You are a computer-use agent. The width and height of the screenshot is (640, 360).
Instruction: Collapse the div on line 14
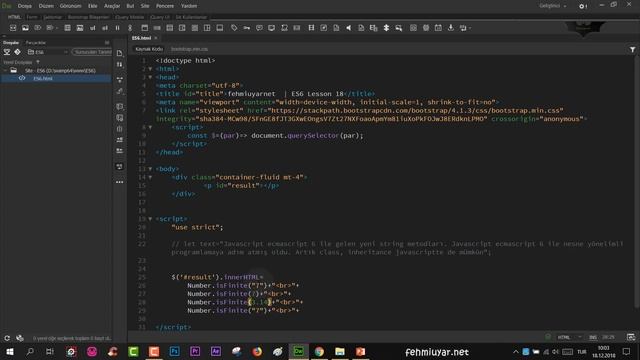(x=150, y=177)
